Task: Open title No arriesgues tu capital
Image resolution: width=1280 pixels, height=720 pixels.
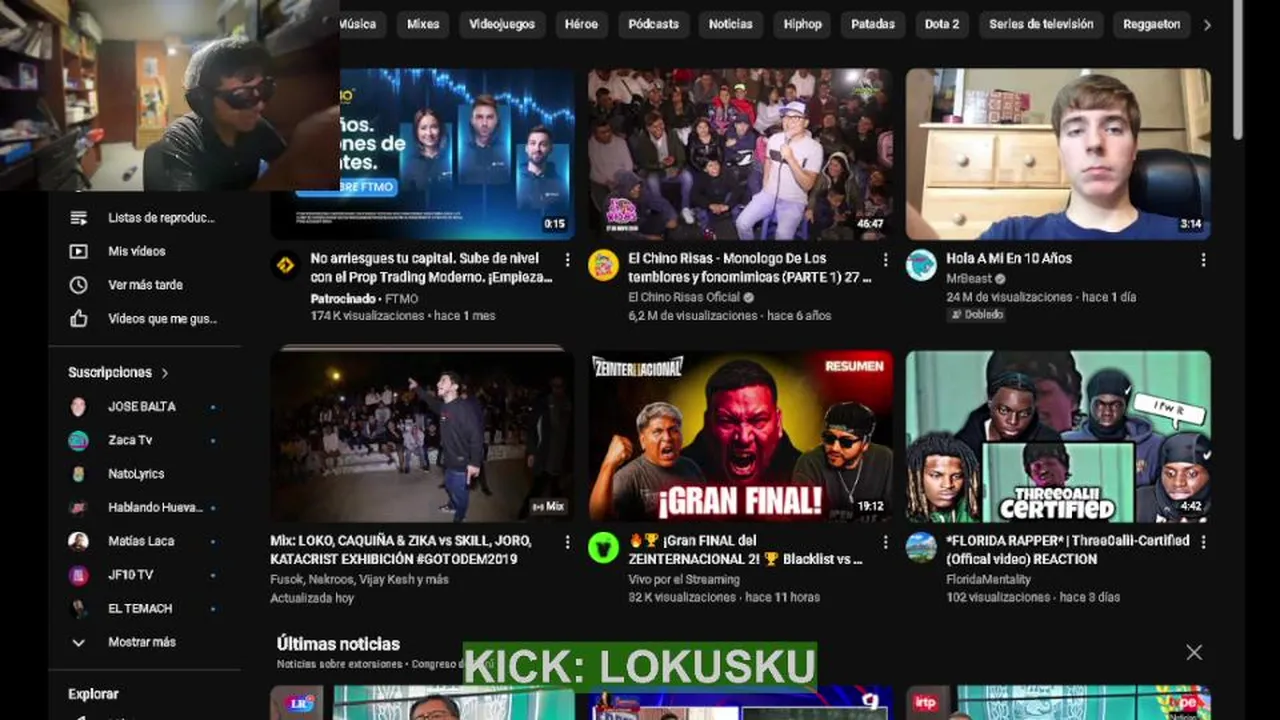Action: tap(431, 268)
